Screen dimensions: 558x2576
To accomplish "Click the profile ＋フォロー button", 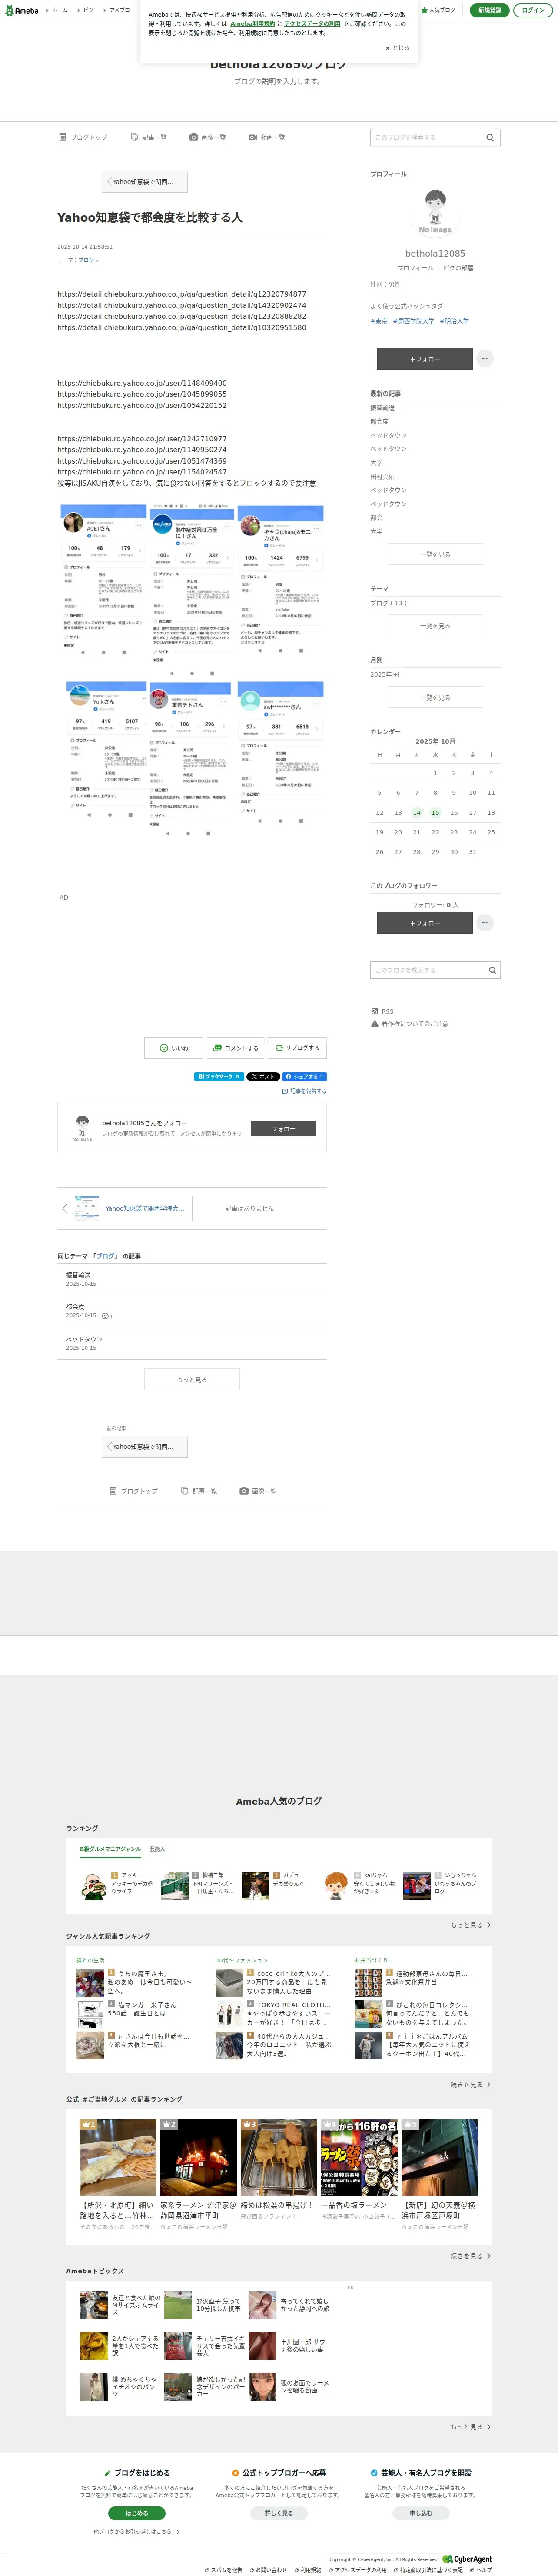I will click(x=424, y=359).
